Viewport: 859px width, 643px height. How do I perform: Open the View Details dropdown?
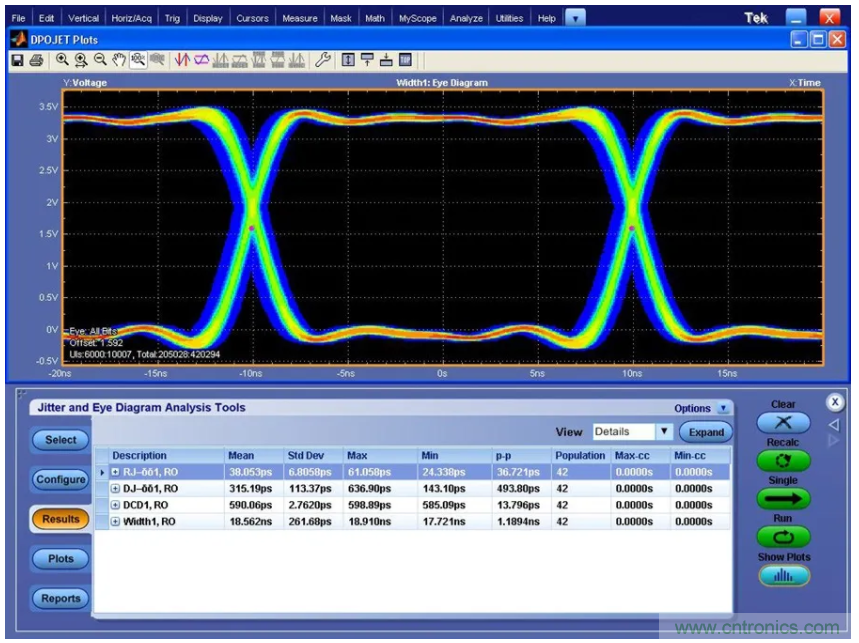coord(663,432)
